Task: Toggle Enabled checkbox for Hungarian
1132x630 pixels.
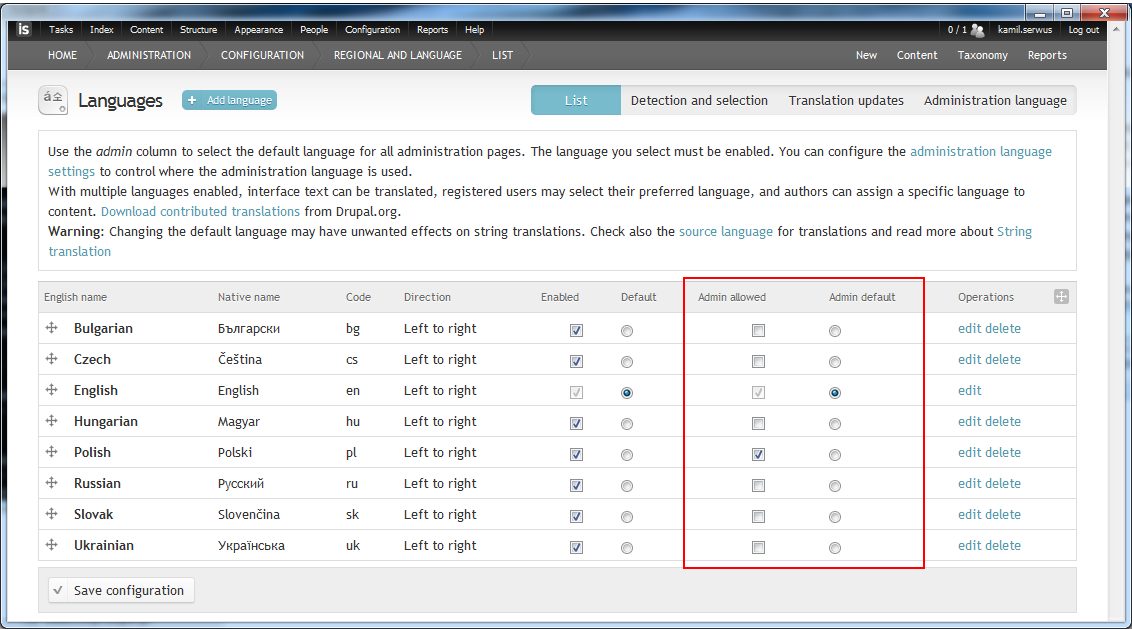Action: [x=576, y=424]
